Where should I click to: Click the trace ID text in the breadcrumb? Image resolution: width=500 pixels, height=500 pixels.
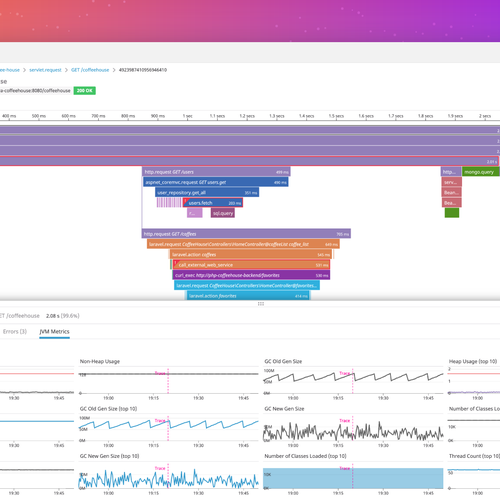pyautogui.click(x=143, y=70)
